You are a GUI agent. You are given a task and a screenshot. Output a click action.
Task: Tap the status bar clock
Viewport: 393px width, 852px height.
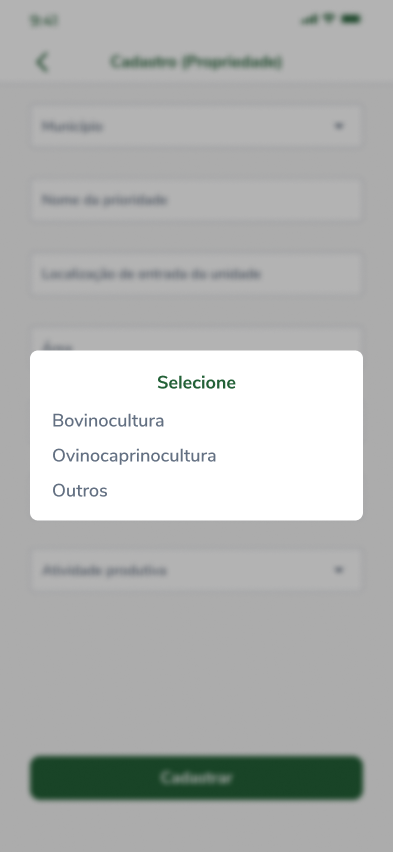(x=43, y=21)
